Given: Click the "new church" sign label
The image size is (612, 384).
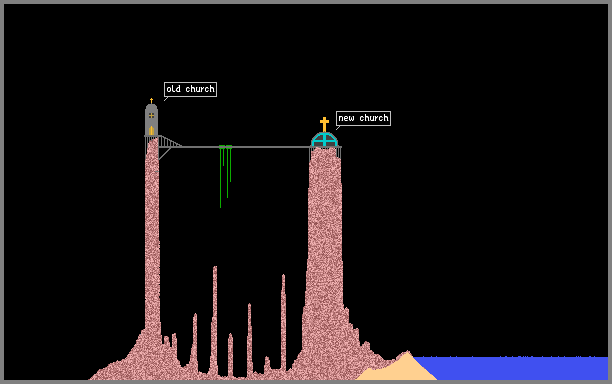Looking at the screenshot, I should (x=363, y=118).
